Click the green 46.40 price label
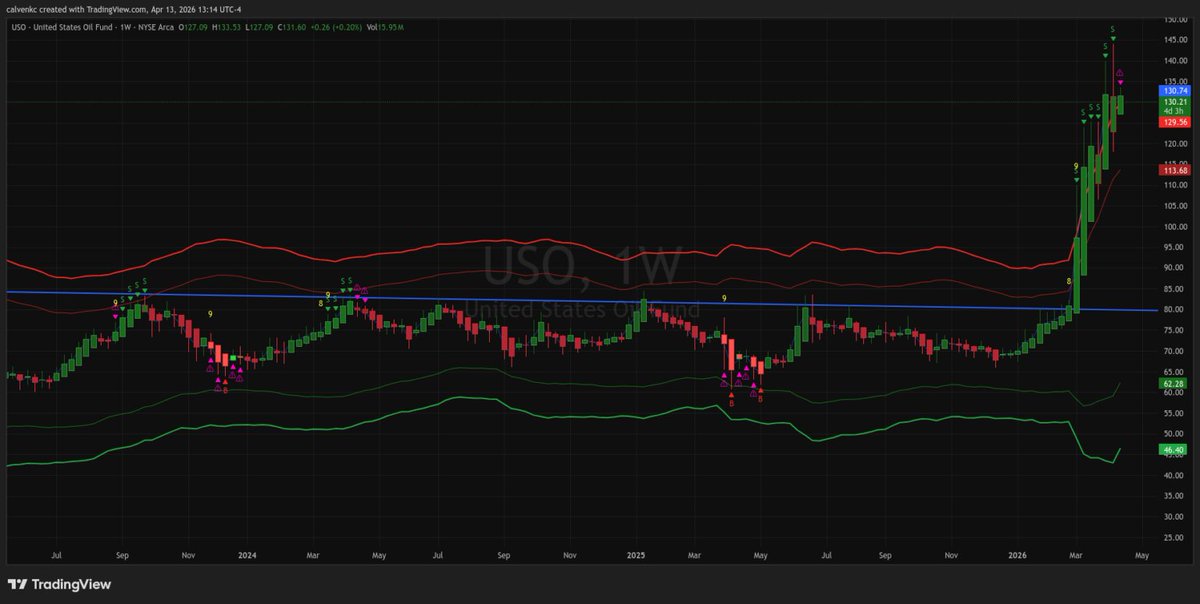The image size is (1200, 604). (1172, 450)
